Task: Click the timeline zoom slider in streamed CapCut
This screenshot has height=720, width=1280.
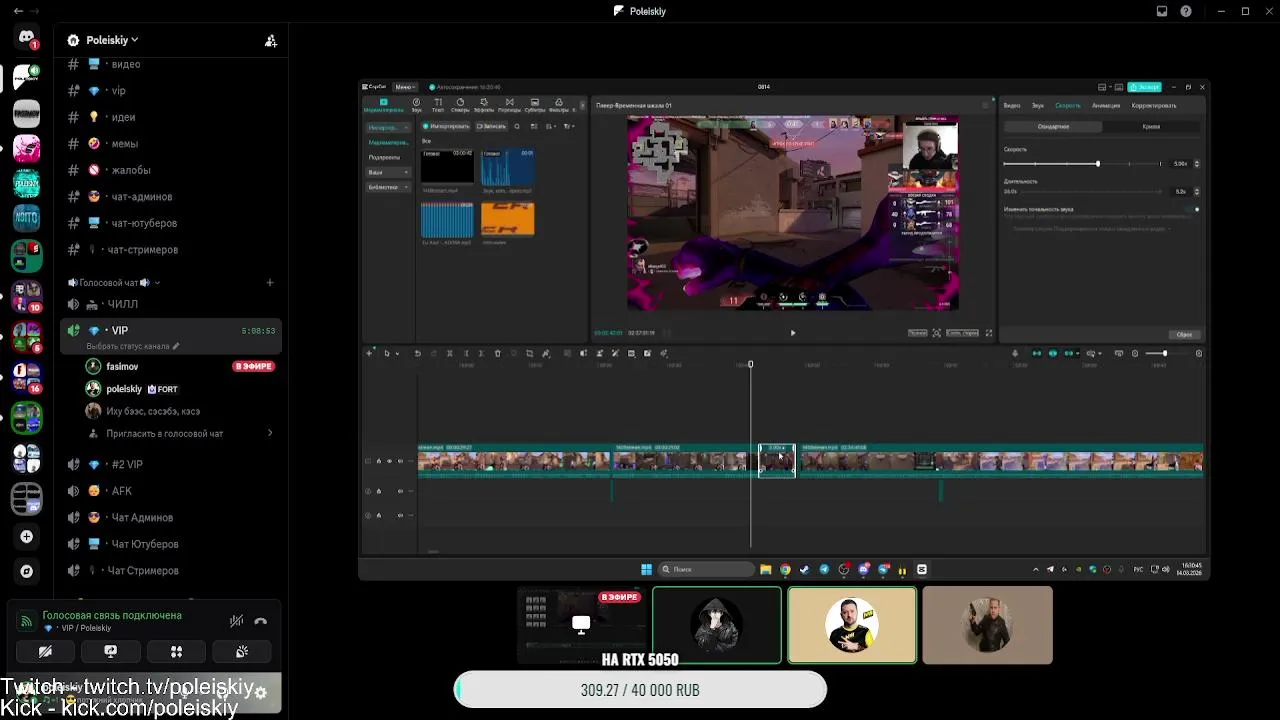Action: pos(1164,353)
